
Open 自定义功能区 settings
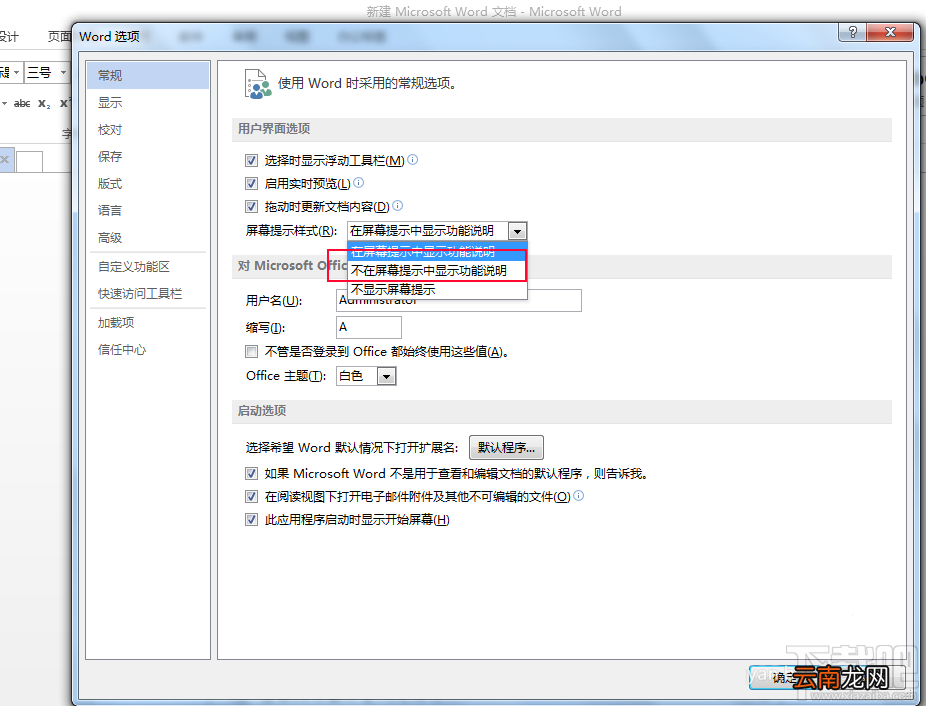[x=148, y=266]
